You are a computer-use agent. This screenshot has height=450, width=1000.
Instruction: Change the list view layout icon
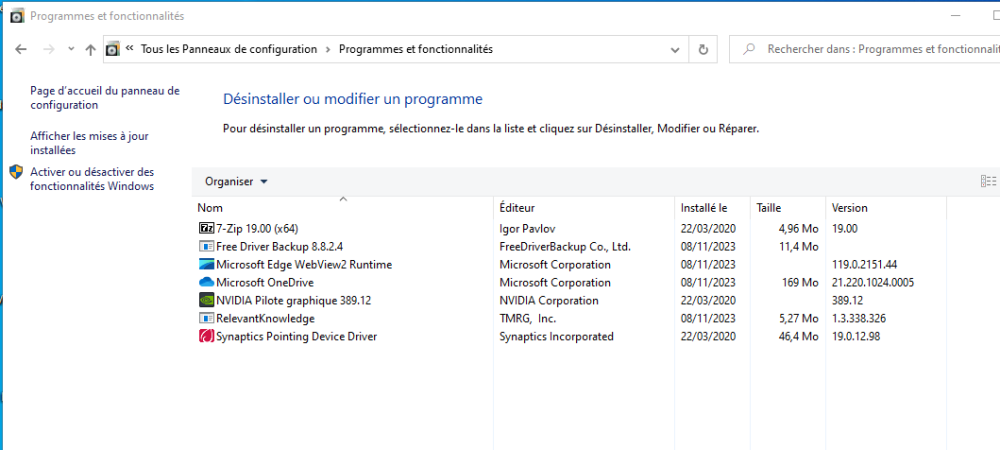pyautogui.click(x=988, y=182)
